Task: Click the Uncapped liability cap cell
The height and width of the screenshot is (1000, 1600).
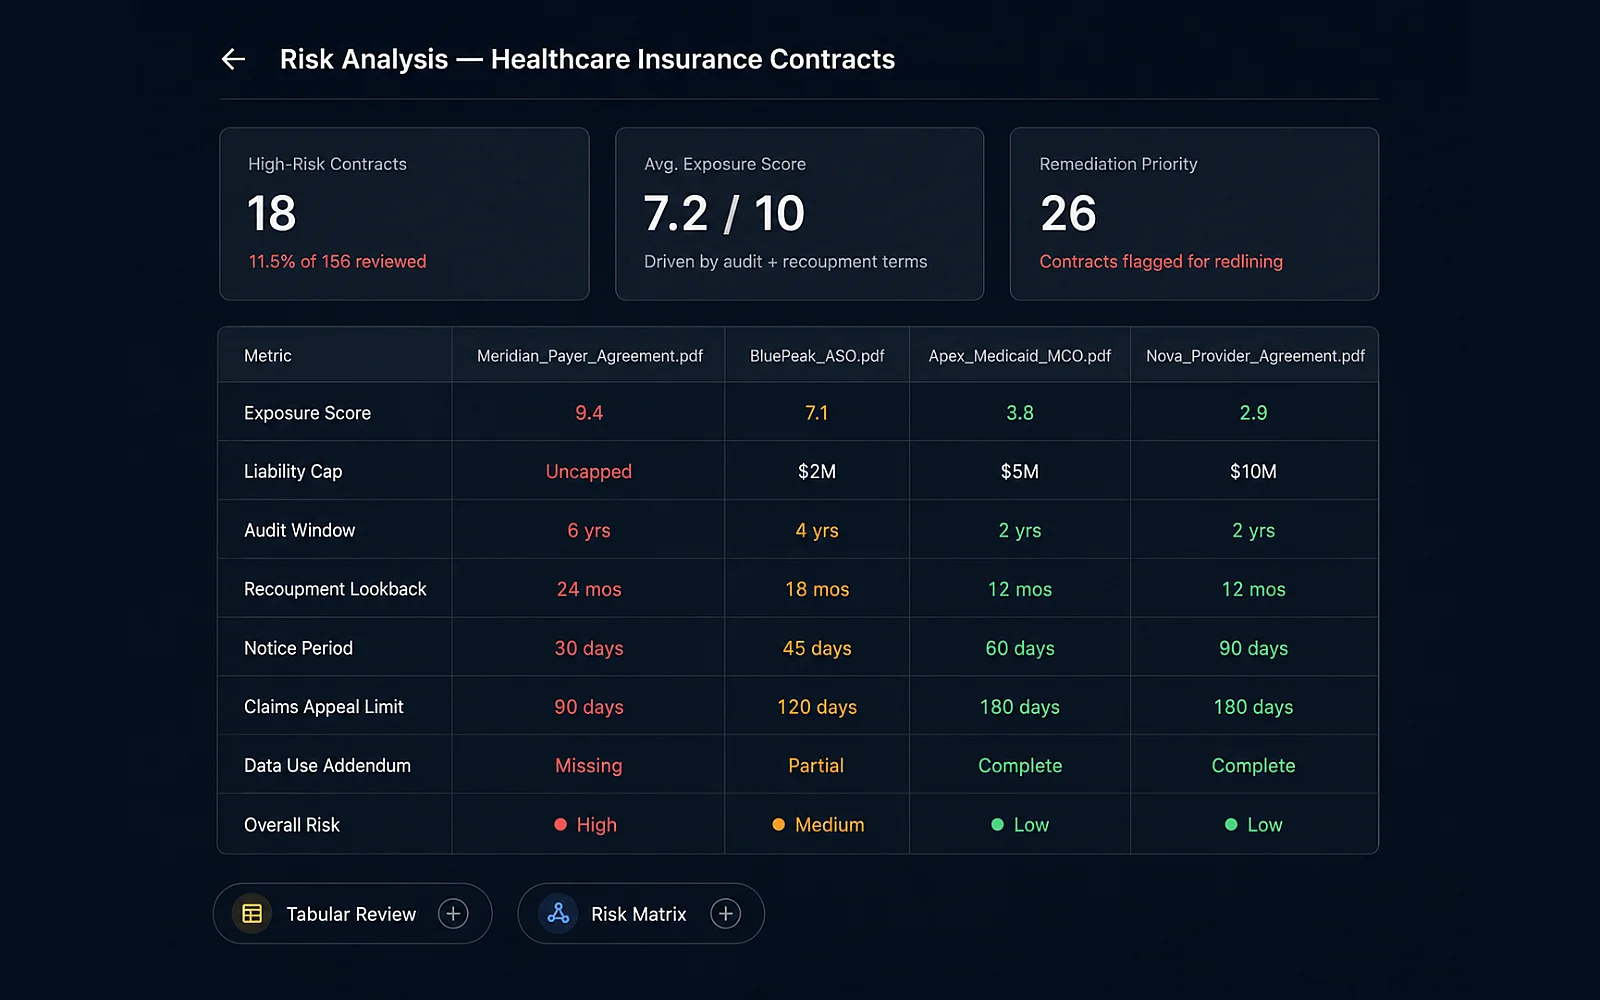Action: (588, 471)
